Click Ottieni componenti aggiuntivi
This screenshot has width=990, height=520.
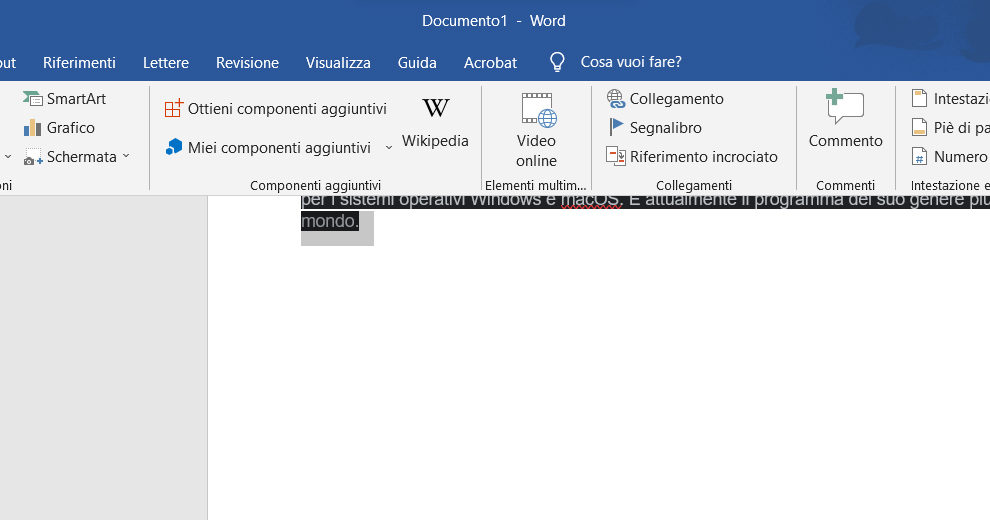pyautogui.click(x=275, y=109)
